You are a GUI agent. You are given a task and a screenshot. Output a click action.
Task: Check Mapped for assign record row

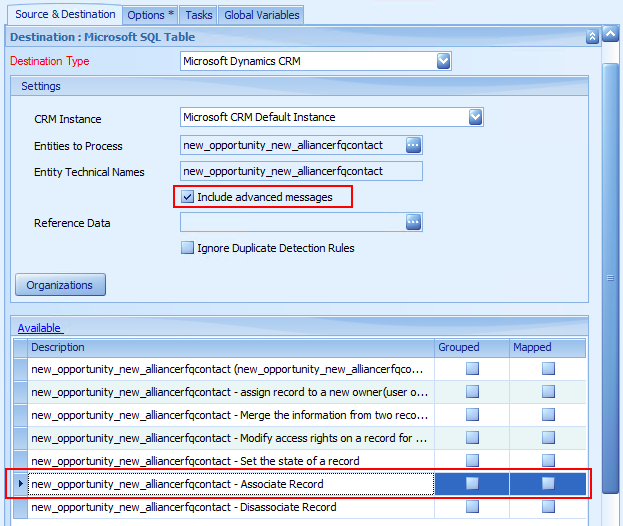point(548,392)
